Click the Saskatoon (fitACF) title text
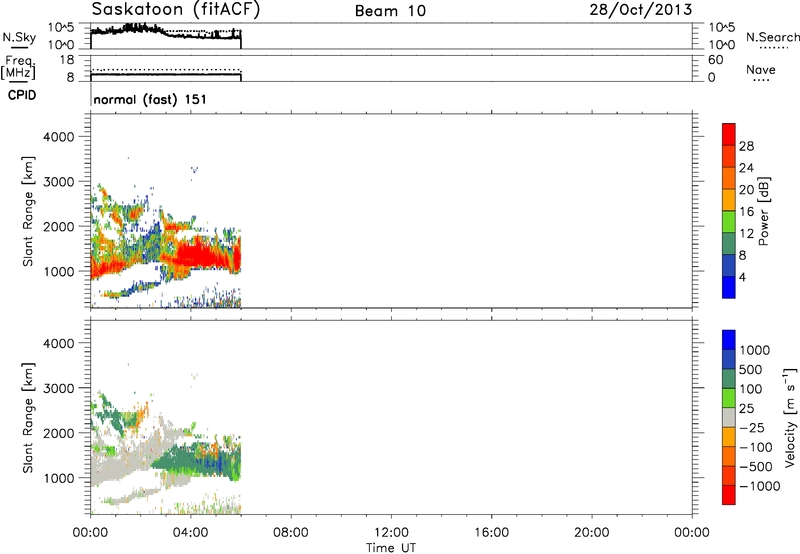The width and height of the screenshot is (800, 554). pos(176,10)
